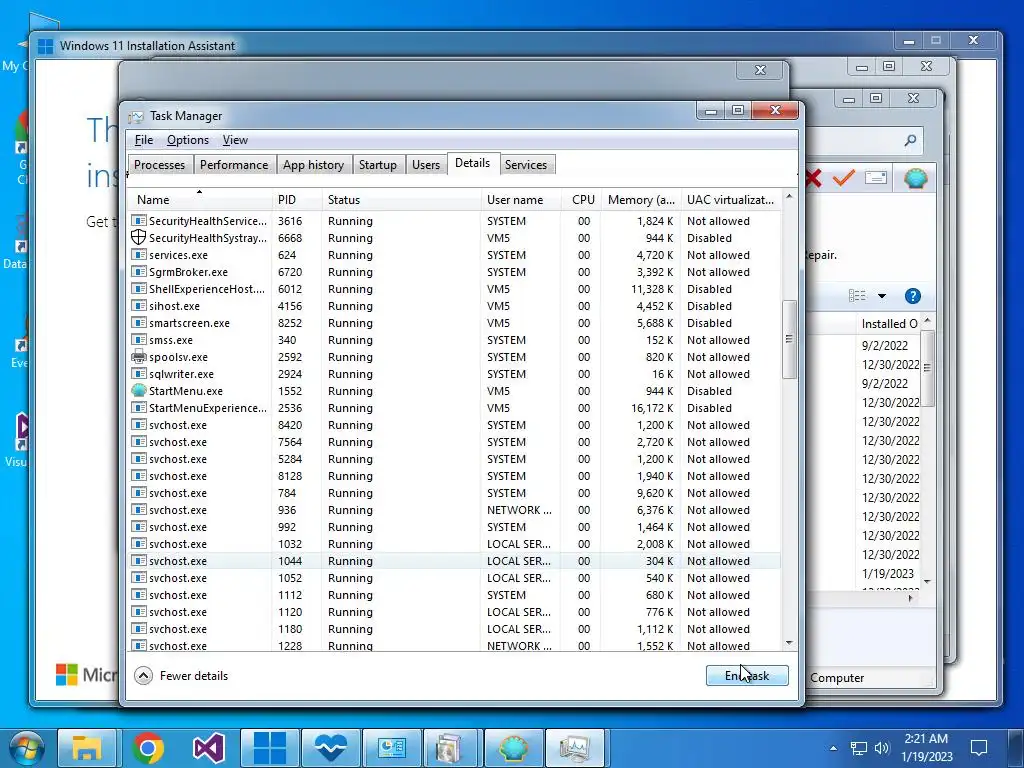The width and height of the screenshot is (1024, 768).
Task: Select the ShellExperienceHost process row
Action: tap(454, 289)
